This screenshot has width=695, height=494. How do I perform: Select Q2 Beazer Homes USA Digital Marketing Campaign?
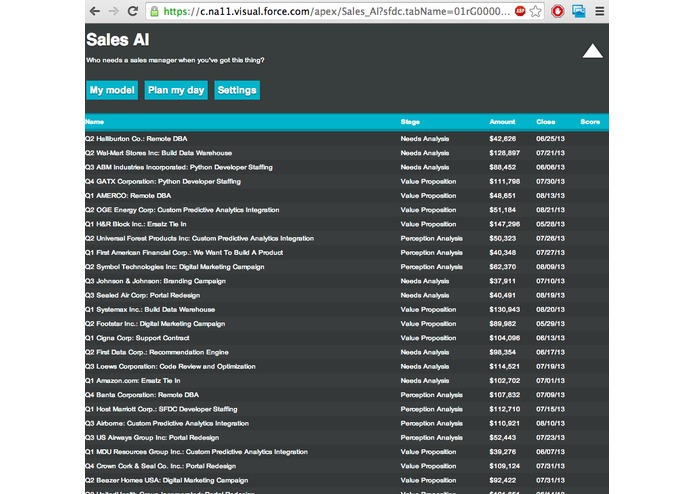(167, 480)
